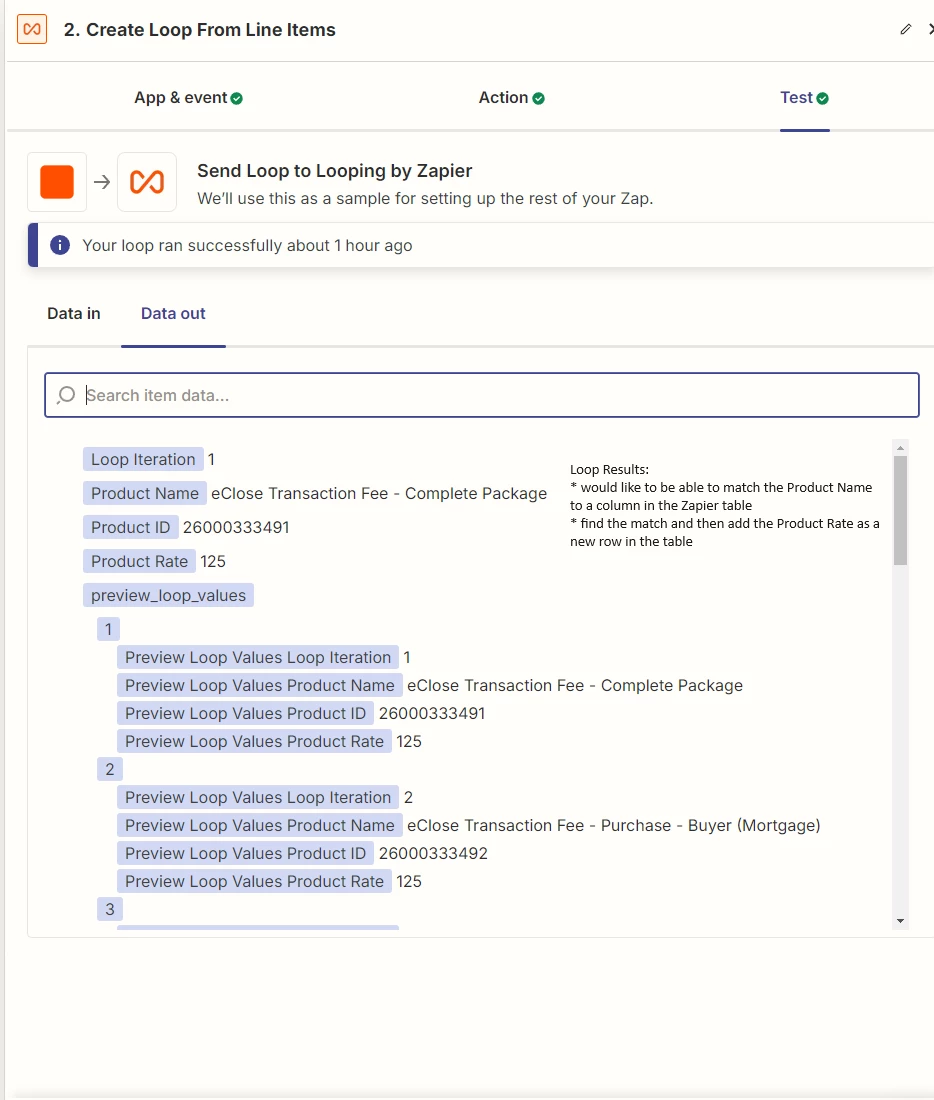Click the pencil icon to rename the step

(906, 29)
